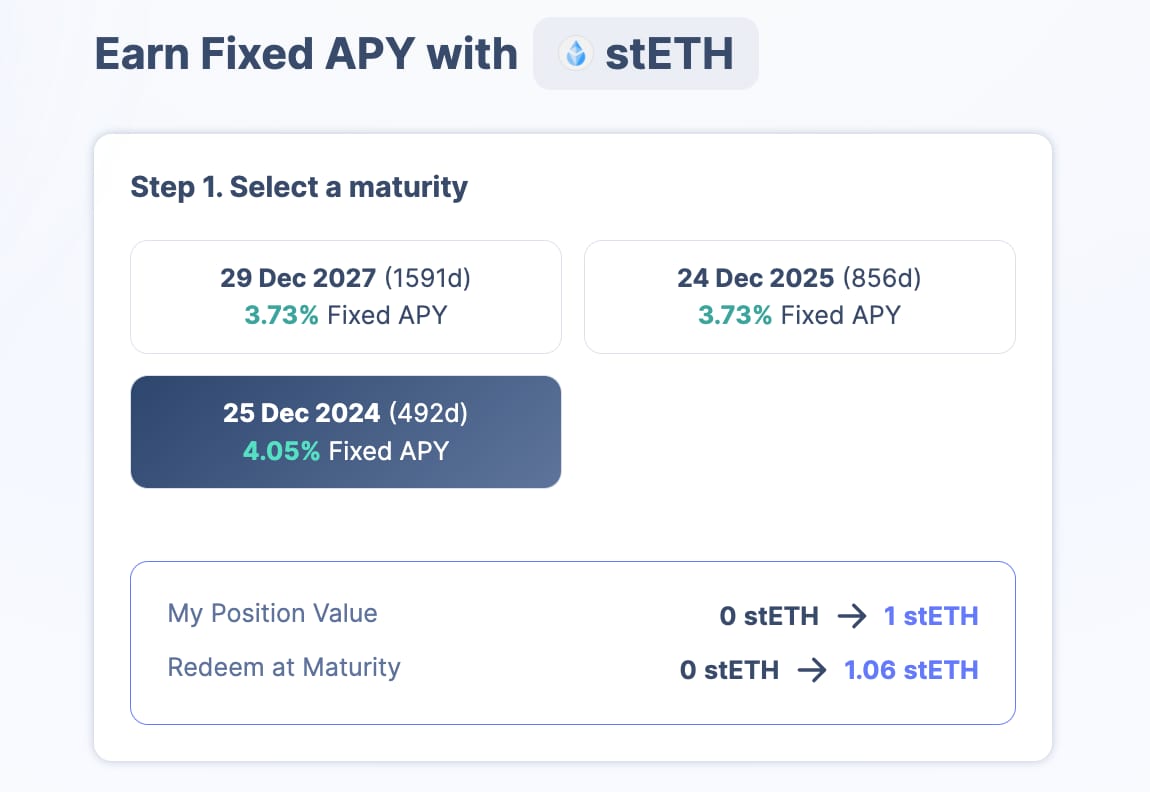Click the 3.73% rate on 2025 card

point(735,315)
